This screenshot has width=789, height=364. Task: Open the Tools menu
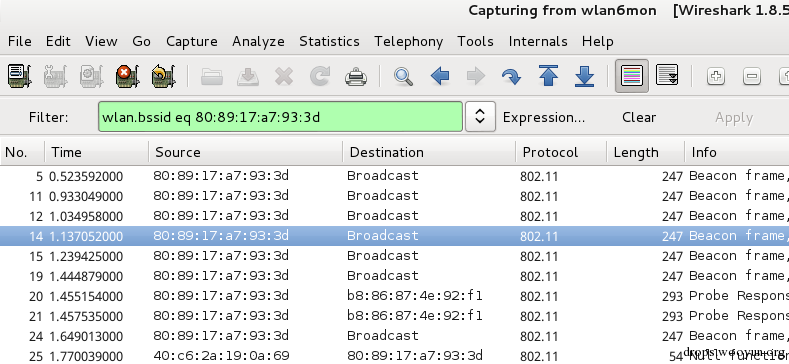(475, 41)
